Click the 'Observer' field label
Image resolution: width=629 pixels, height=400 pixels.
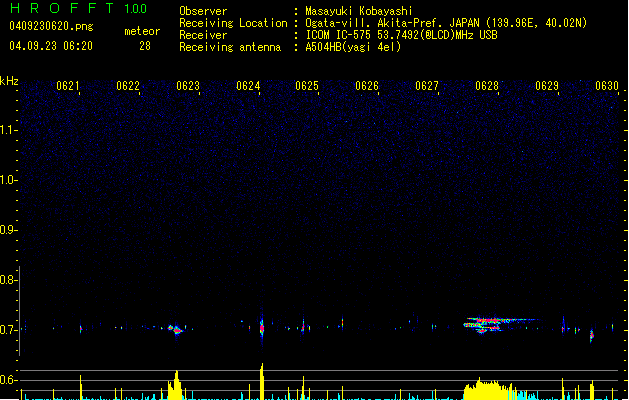coord(203,11)
